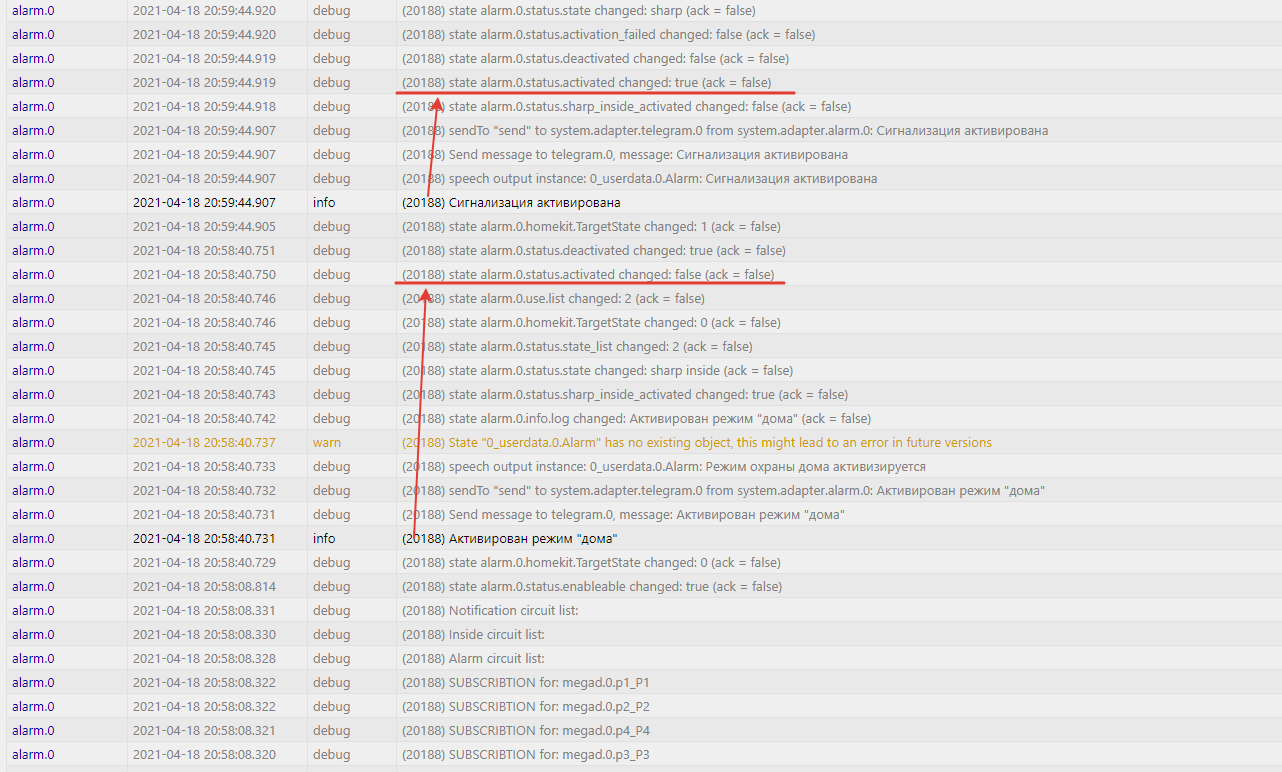
Task: Click timestamp 2021-04-18 20:59:44.918
Action: coord(204,106)
